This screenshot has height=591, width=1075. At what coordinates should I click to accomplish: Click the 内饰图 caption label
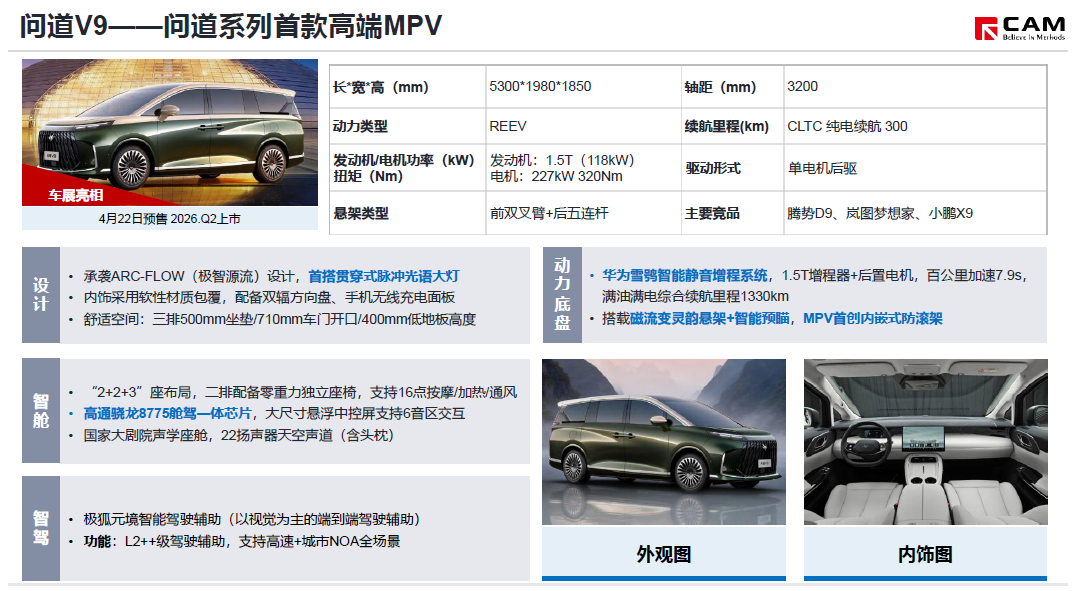(926, 554)
